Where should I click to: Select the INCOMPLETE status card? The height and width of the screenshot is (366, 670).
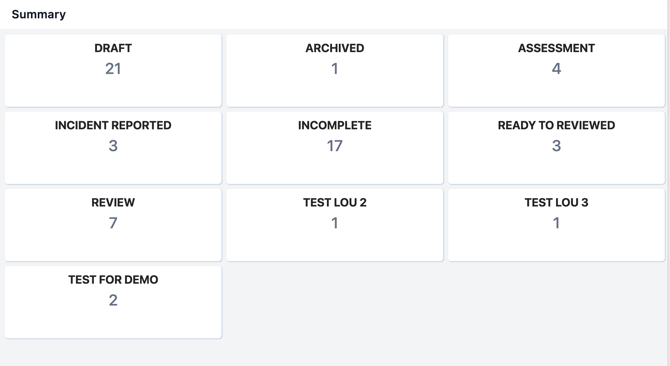pos(335,148)
